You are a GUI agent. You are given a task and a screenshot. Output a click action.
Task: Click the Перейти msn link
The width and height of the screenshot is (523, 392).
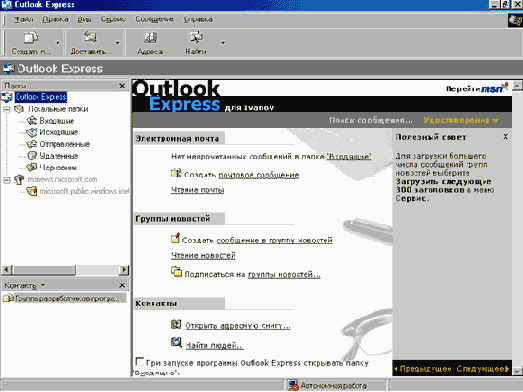477,88
